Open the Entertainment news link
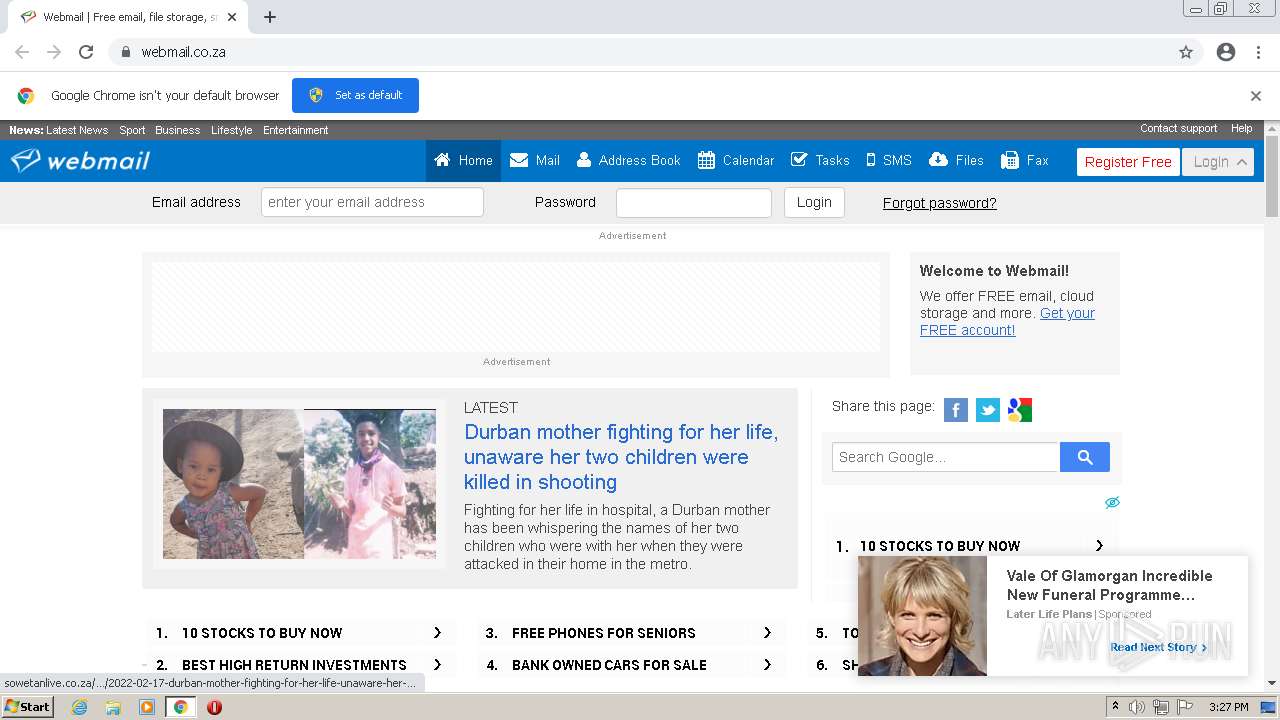Viewport: 1280px width, 720px height. click(x=295, y=130)
